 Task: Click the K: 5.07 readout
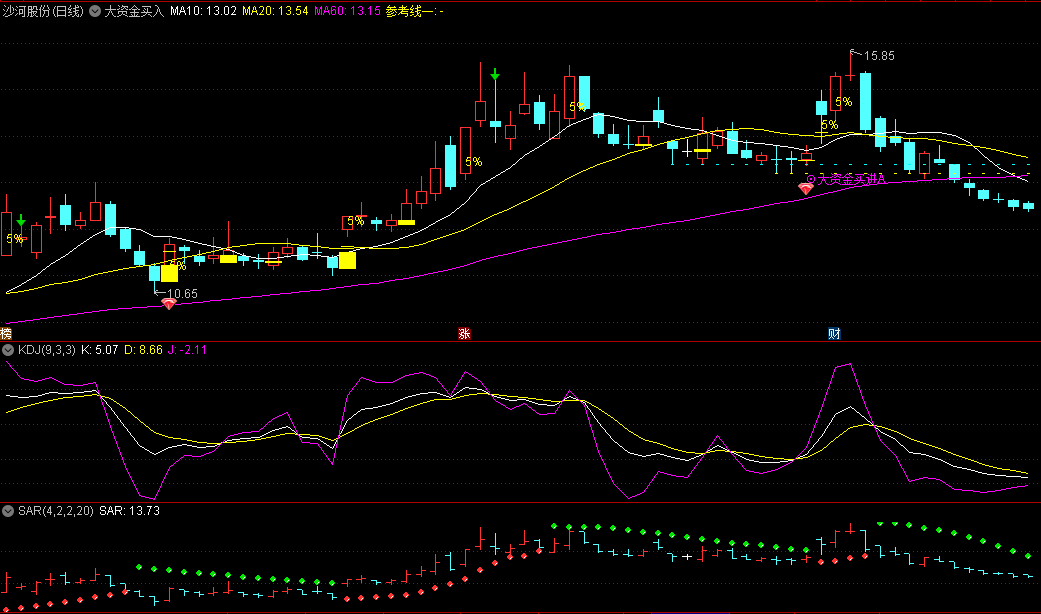click(100, 350)
